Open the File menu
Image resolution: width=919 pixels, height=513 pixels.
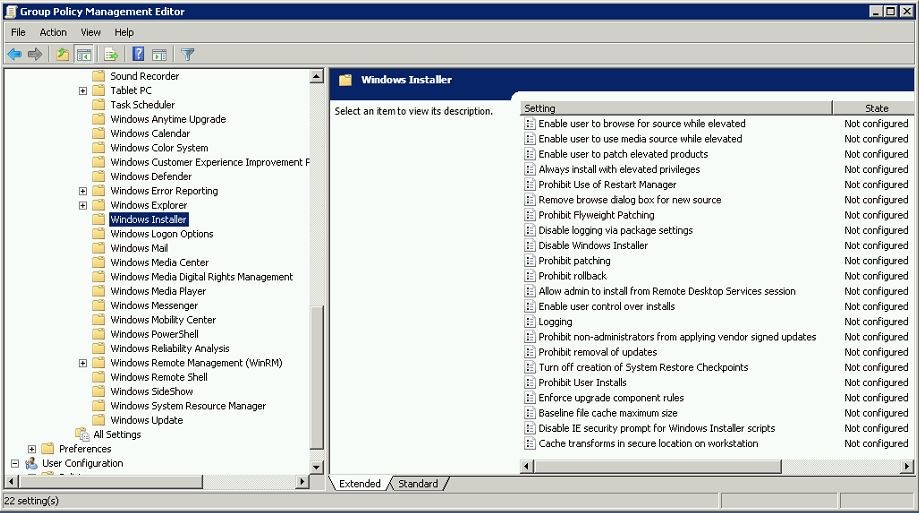click(18, 32)
